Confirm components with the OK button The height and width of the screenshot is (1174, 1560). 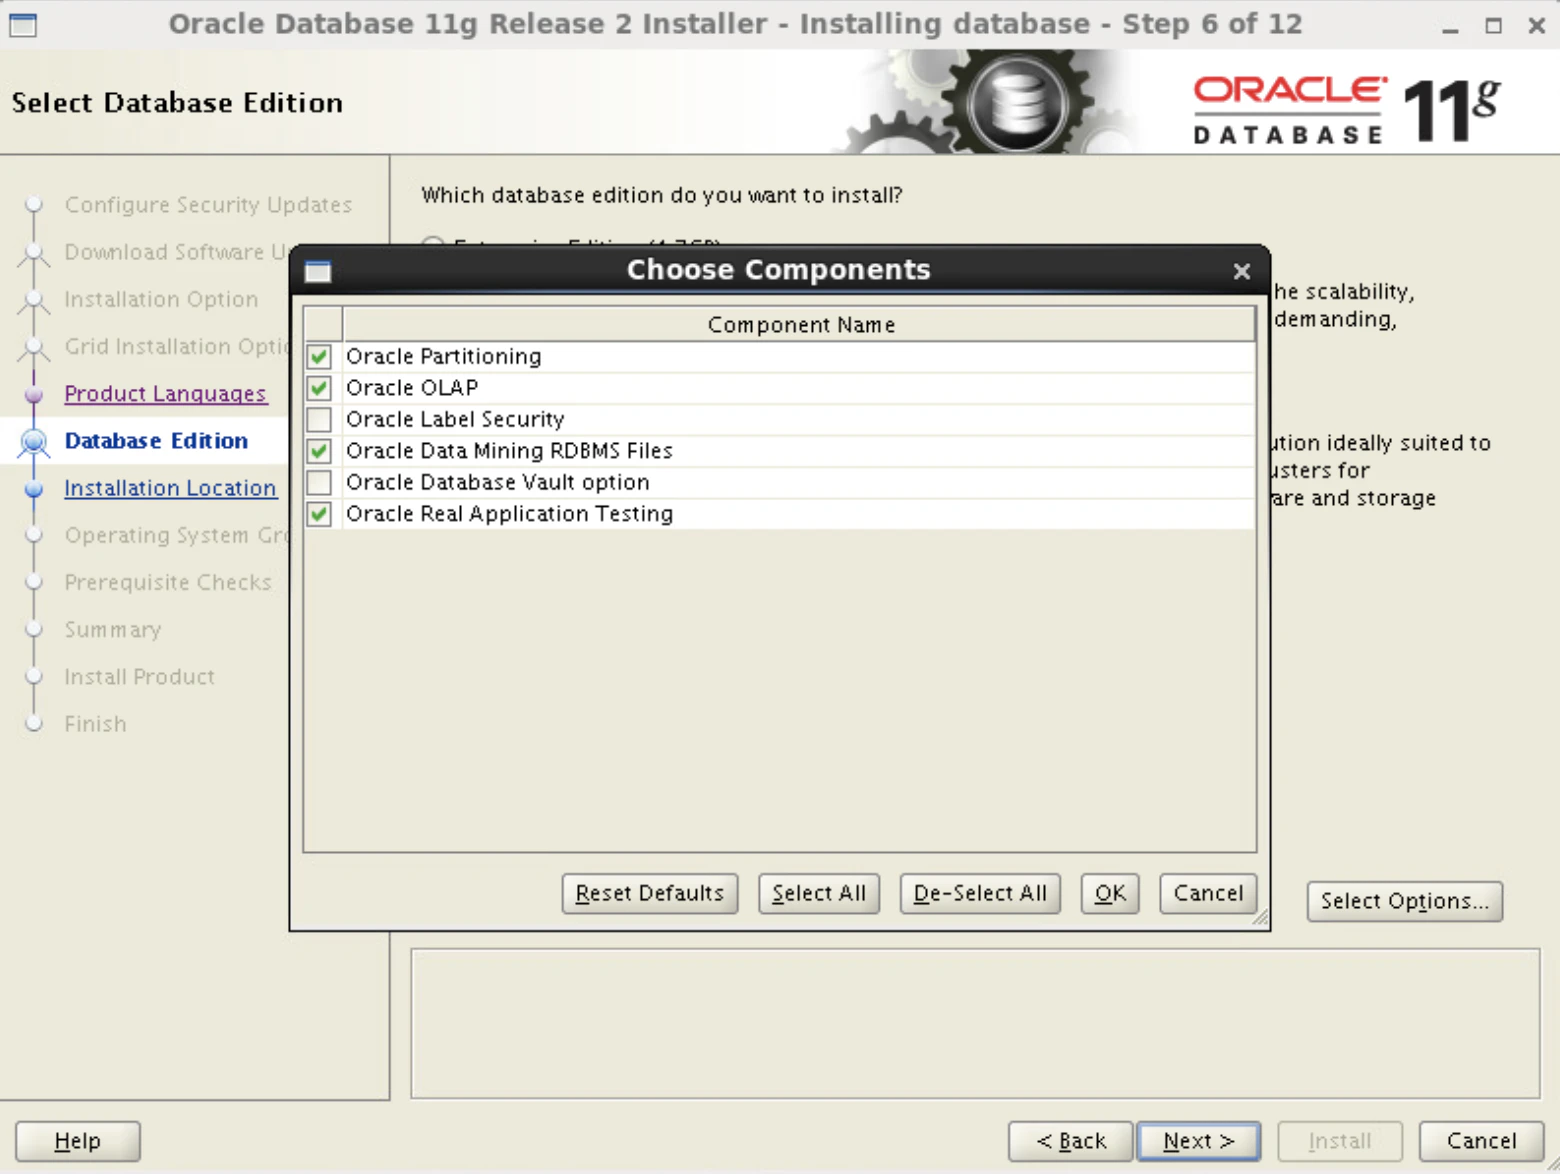click(1110, 893)
